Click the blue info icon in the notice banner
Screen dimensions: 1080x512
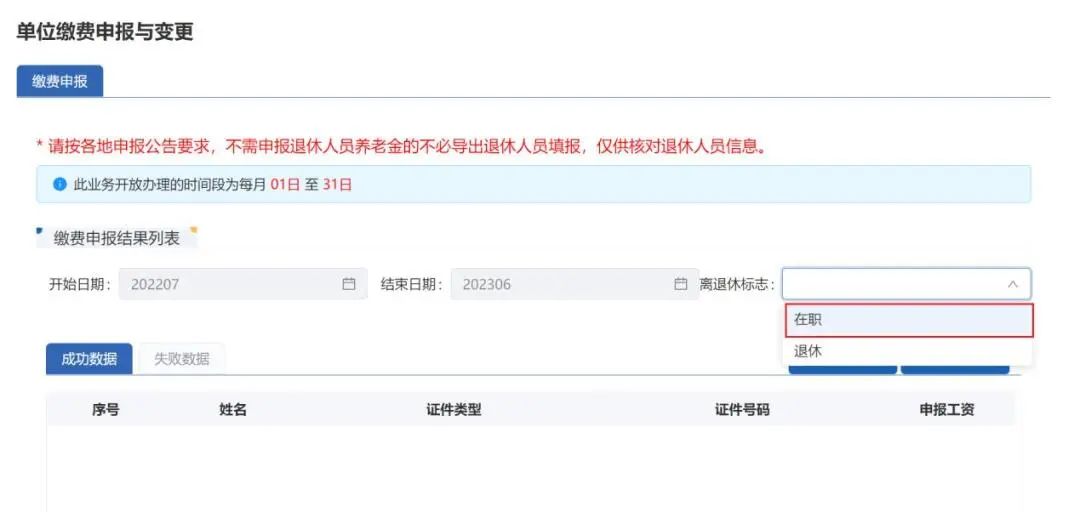pos(59,185)
